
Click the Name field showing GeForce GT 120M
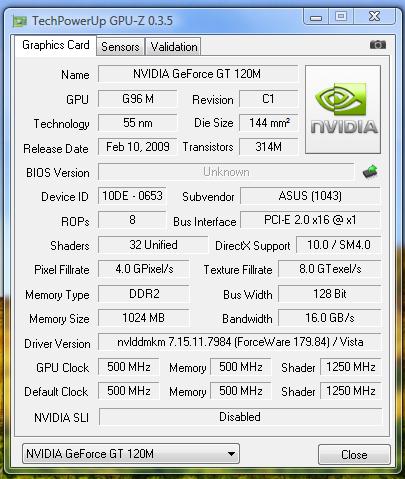pos(198,74)
